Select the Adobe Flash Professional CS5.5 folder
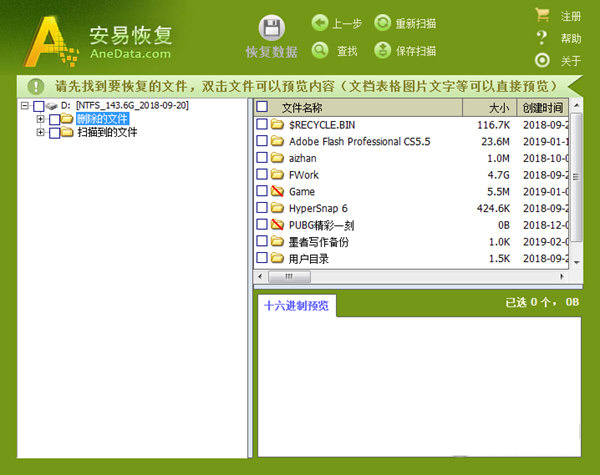Image resolution: width=600 pixels, height=475 pixels. pyautogui.click(x=359, y=142)
